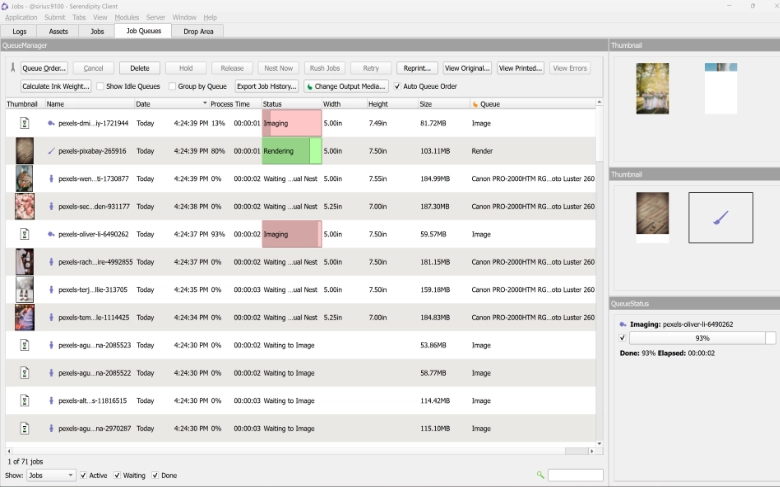
Task: Click the Export Job History button
Action: pyautogui.click(x=266, y=86)
